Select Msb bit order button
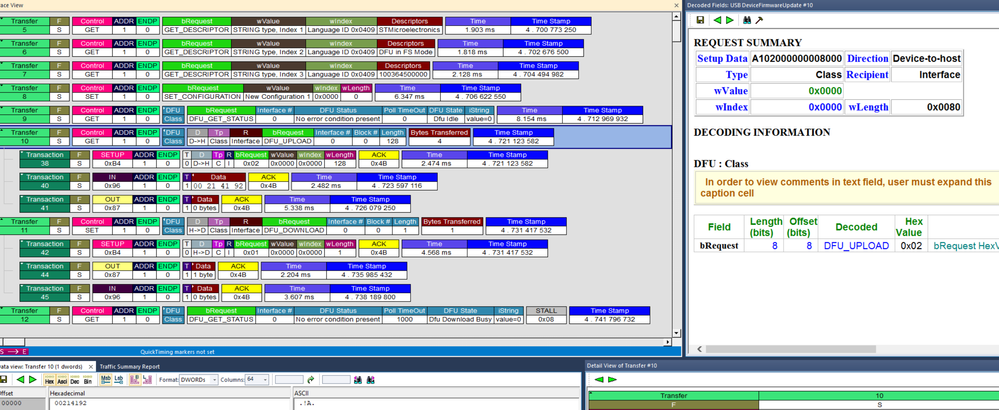Viewport: 999px width, 410px height. [106, 379]
